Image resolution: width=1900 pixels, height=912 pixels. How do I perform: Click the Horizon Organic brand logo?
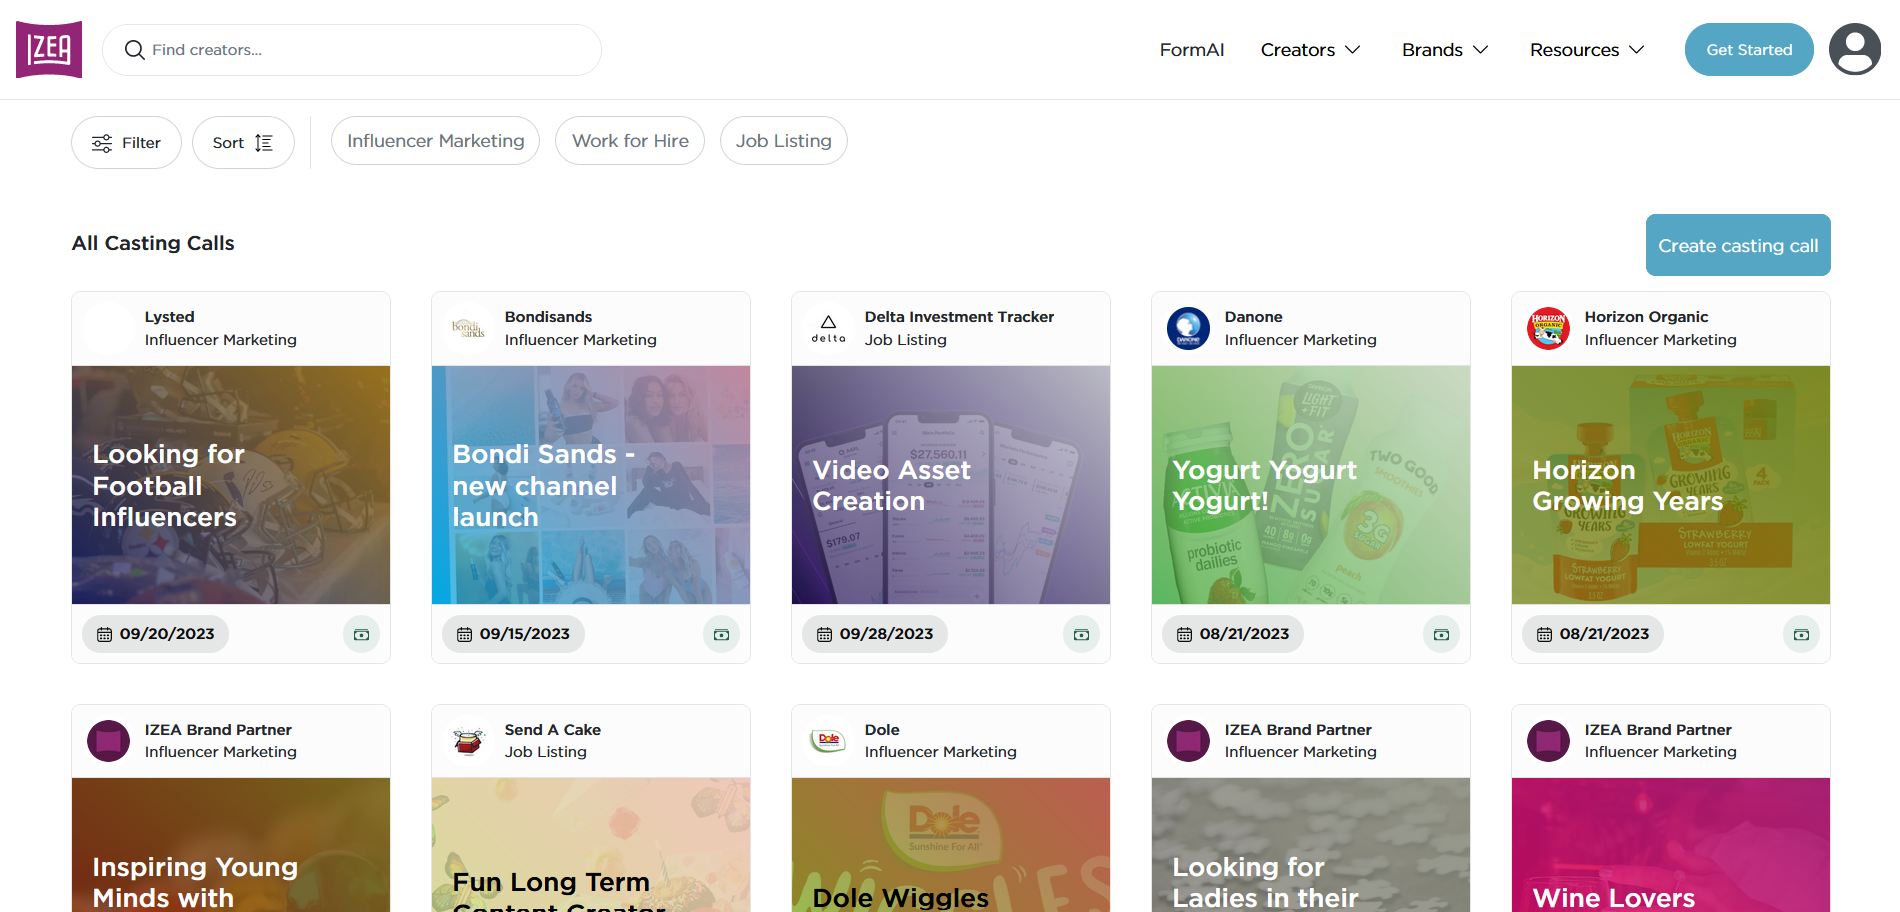1548,328
